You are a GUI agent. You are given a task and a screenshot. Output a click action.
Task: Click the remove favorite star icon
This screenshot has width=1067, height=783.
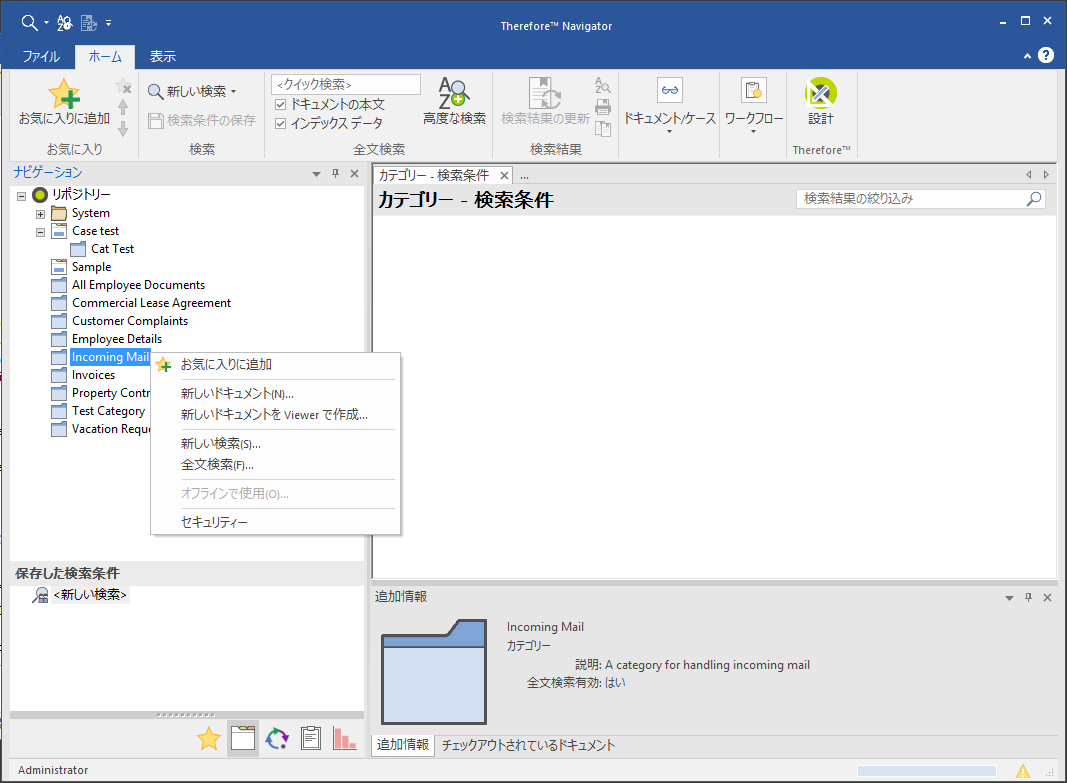[123, 86]
